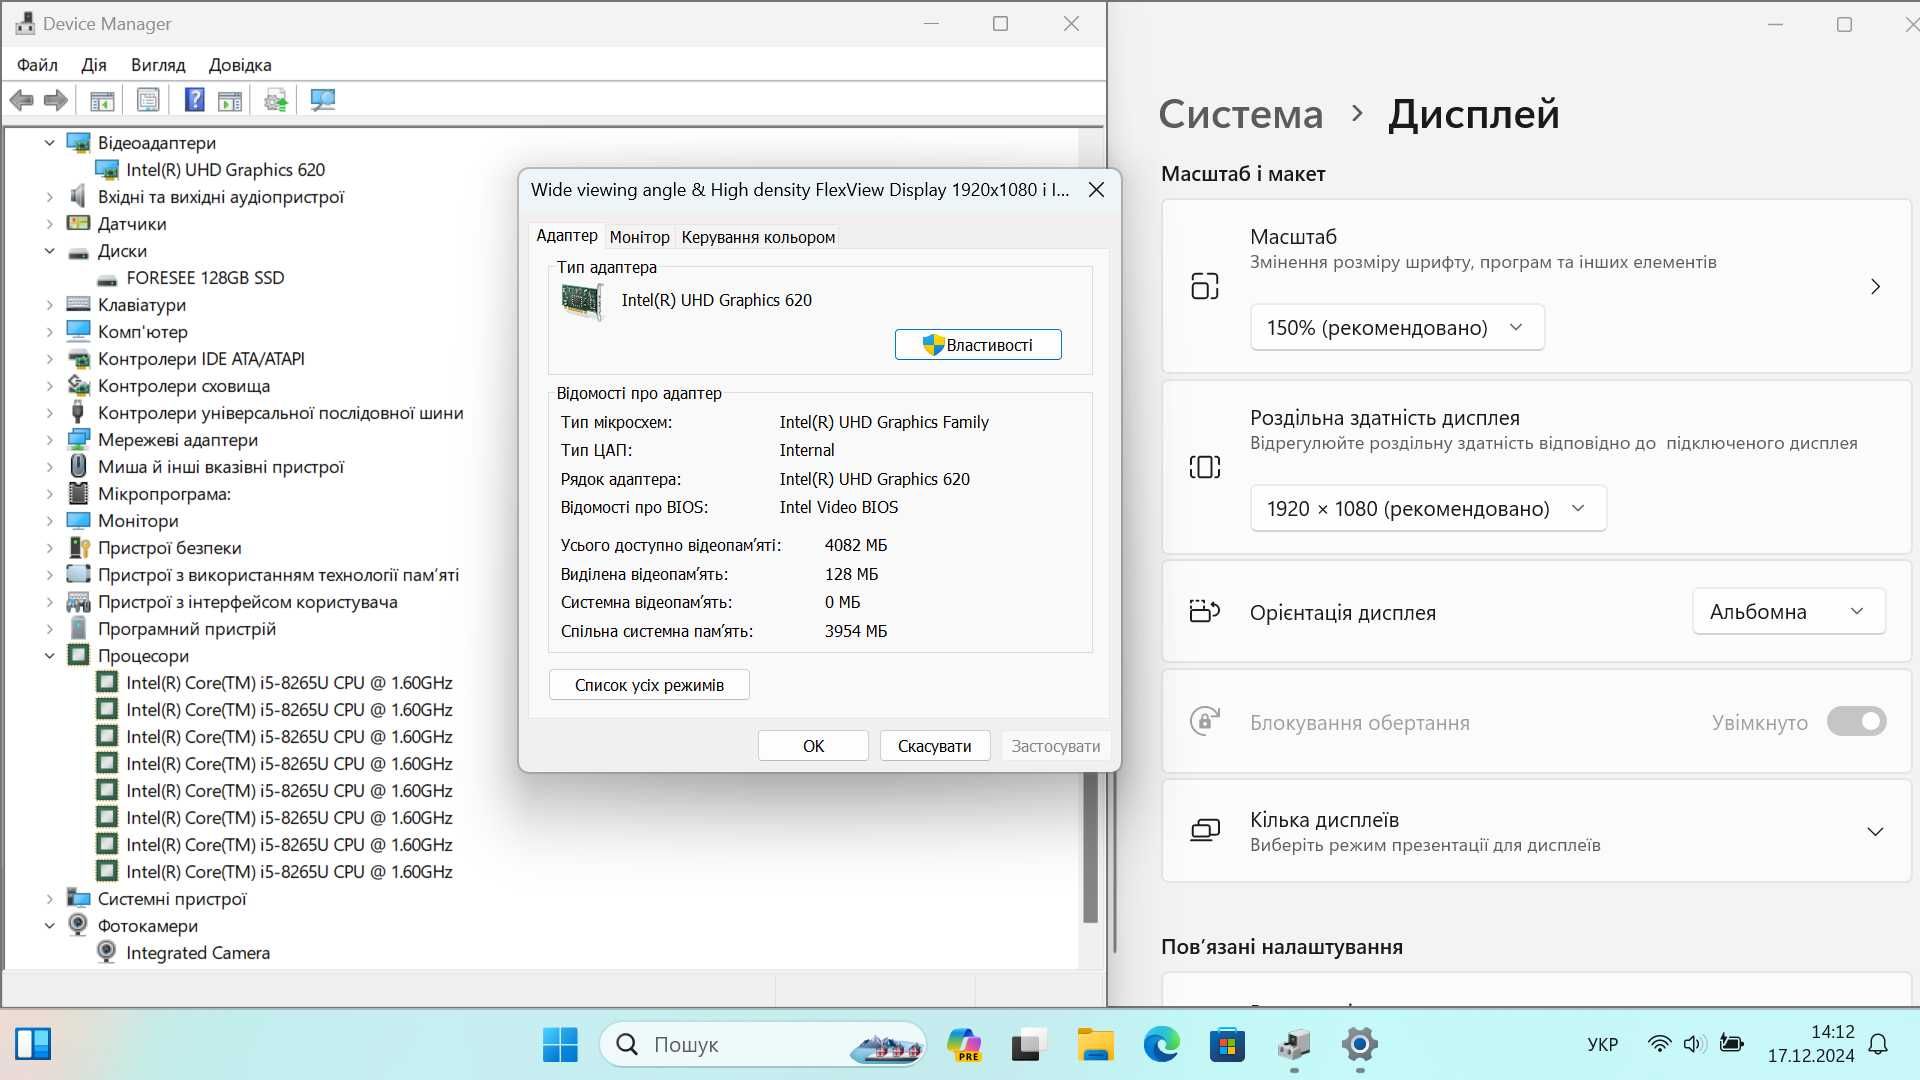Open the 1920 × 1080 resolution dropdown
The width and height of the screenshot is (1920, 1080).
pos(1428,509)
